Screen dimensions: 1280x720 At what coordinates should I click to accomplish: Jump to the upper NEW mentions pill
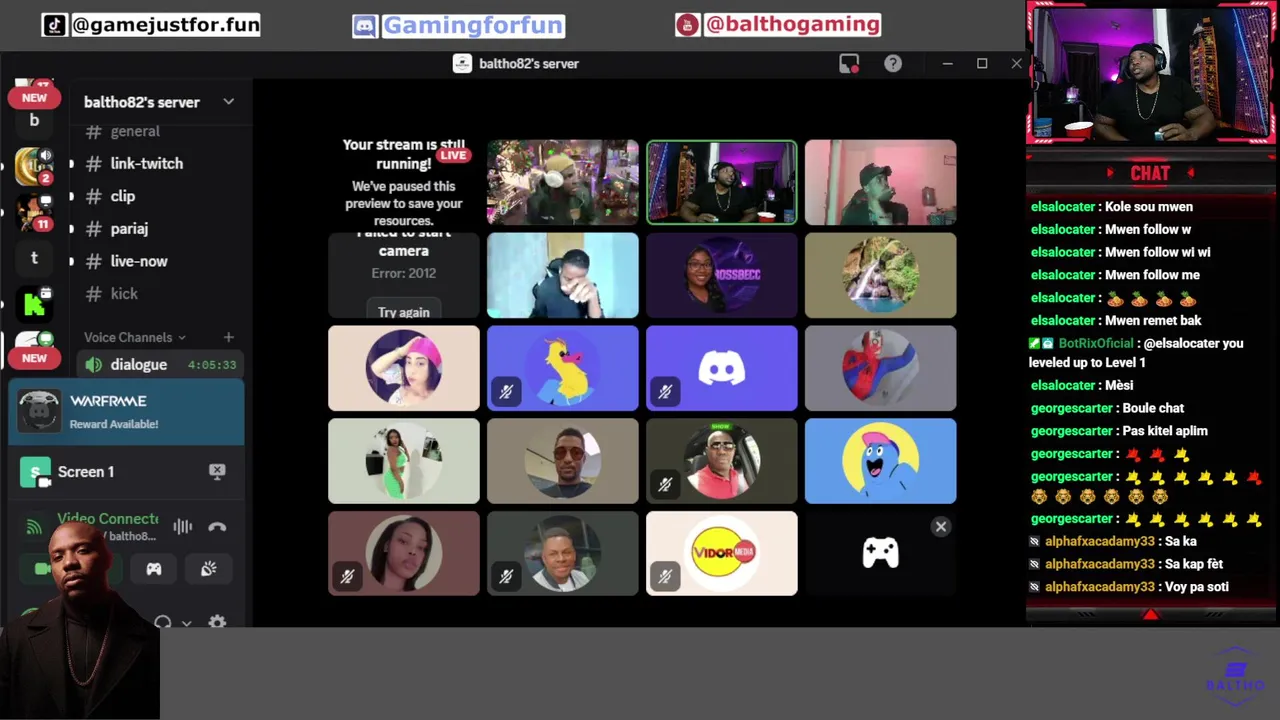pos(34,98)
